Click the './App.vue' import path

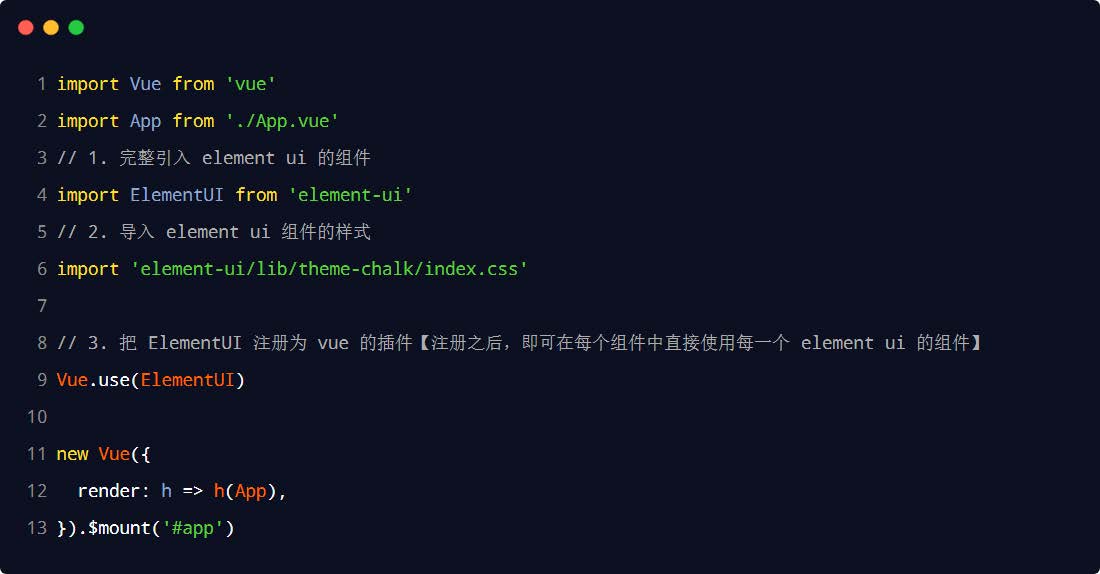(282, 121)
